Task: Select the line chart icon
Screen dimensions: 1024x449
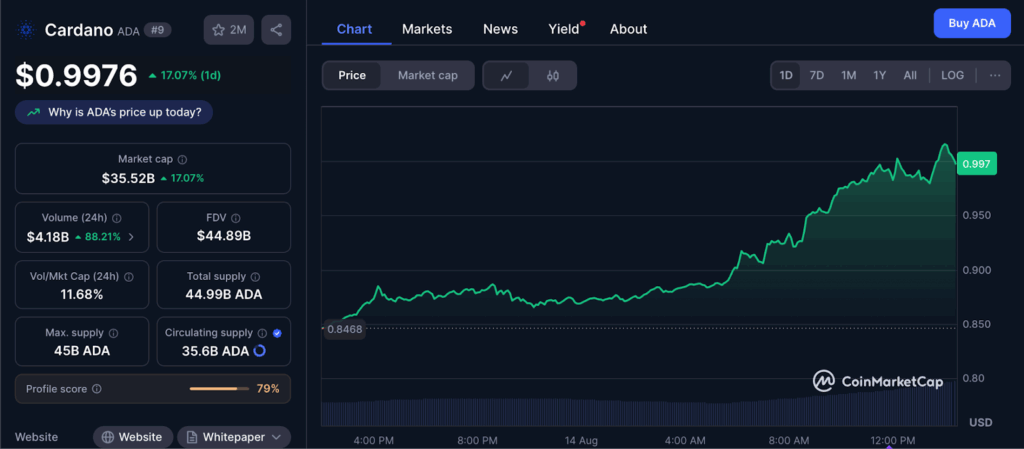Action: click(x=507, y=75)
